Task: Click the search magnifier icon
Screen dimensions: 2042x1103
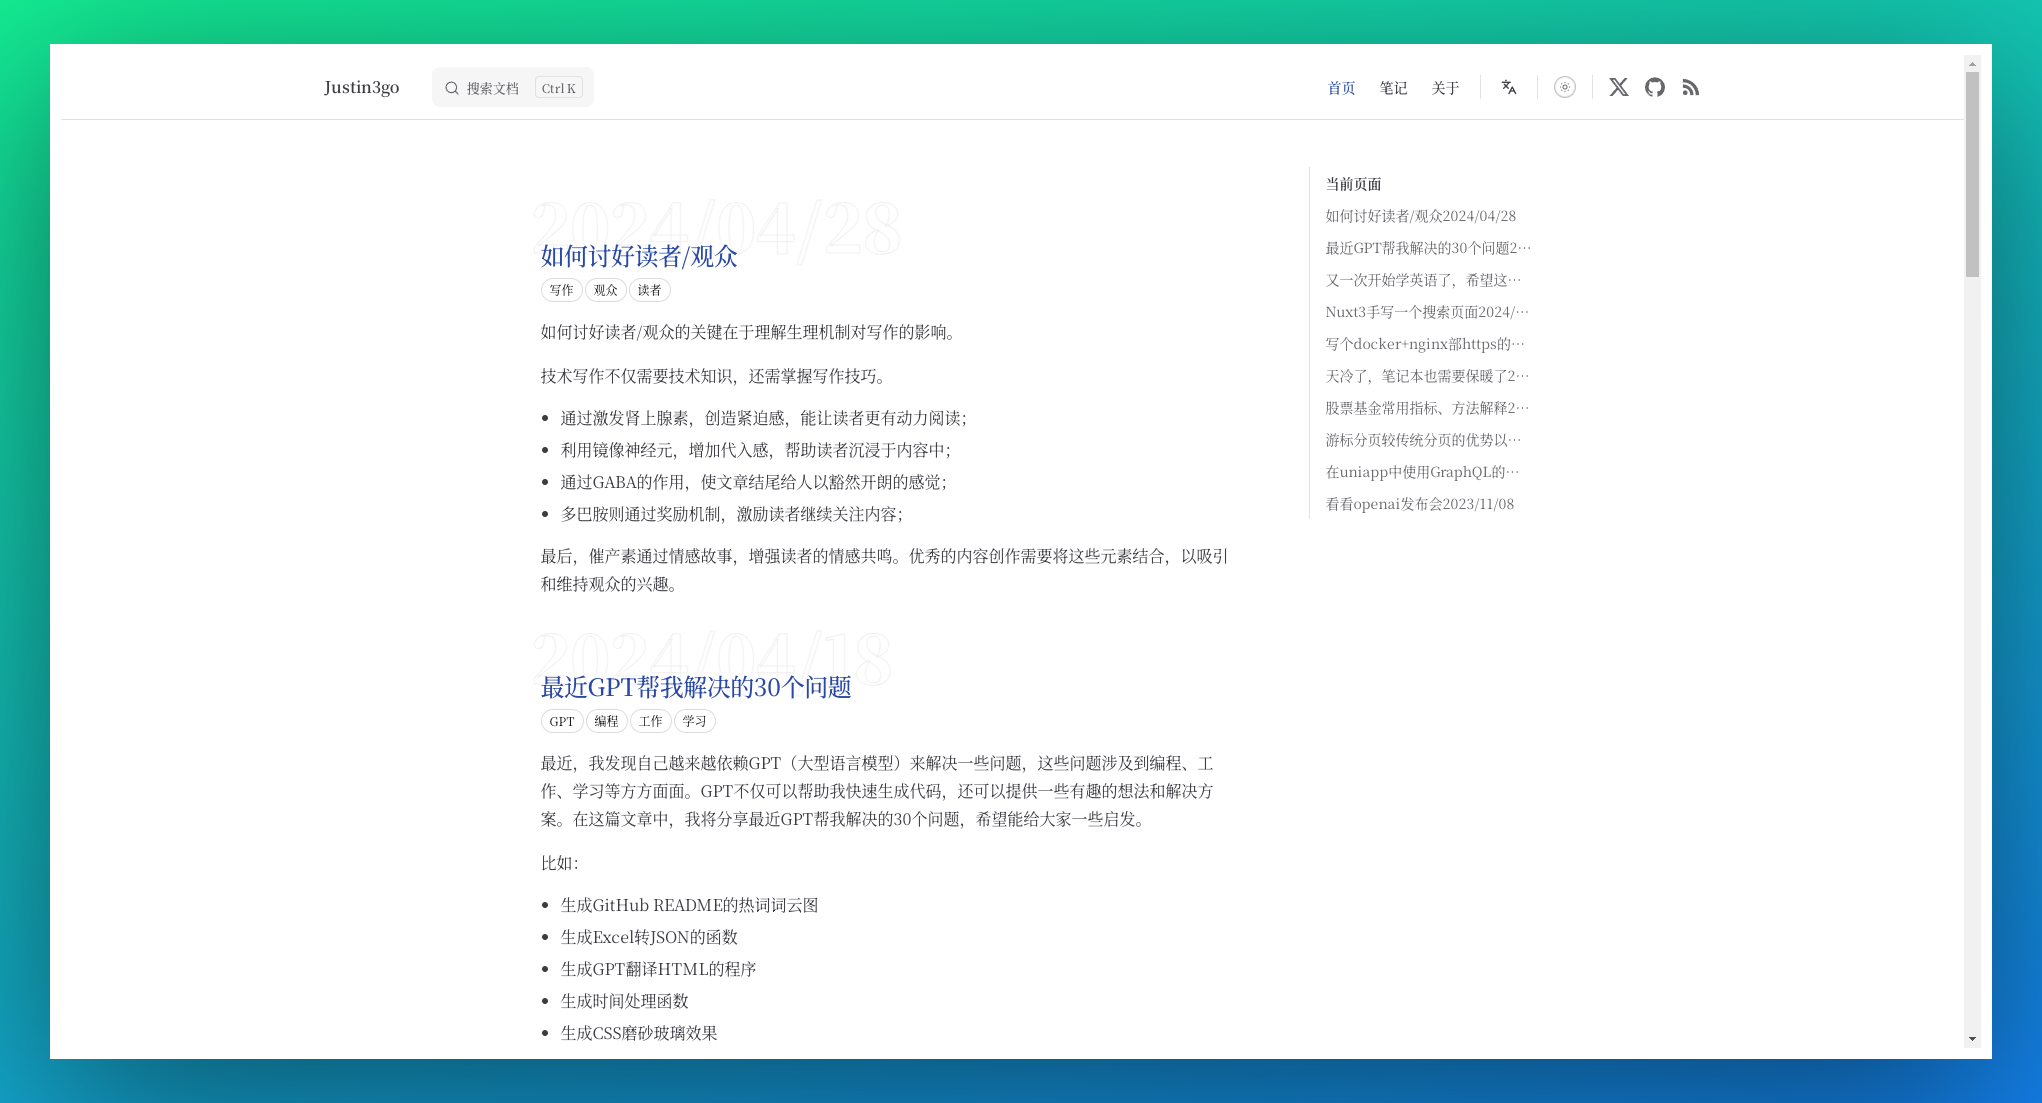Action: (452, 88)
